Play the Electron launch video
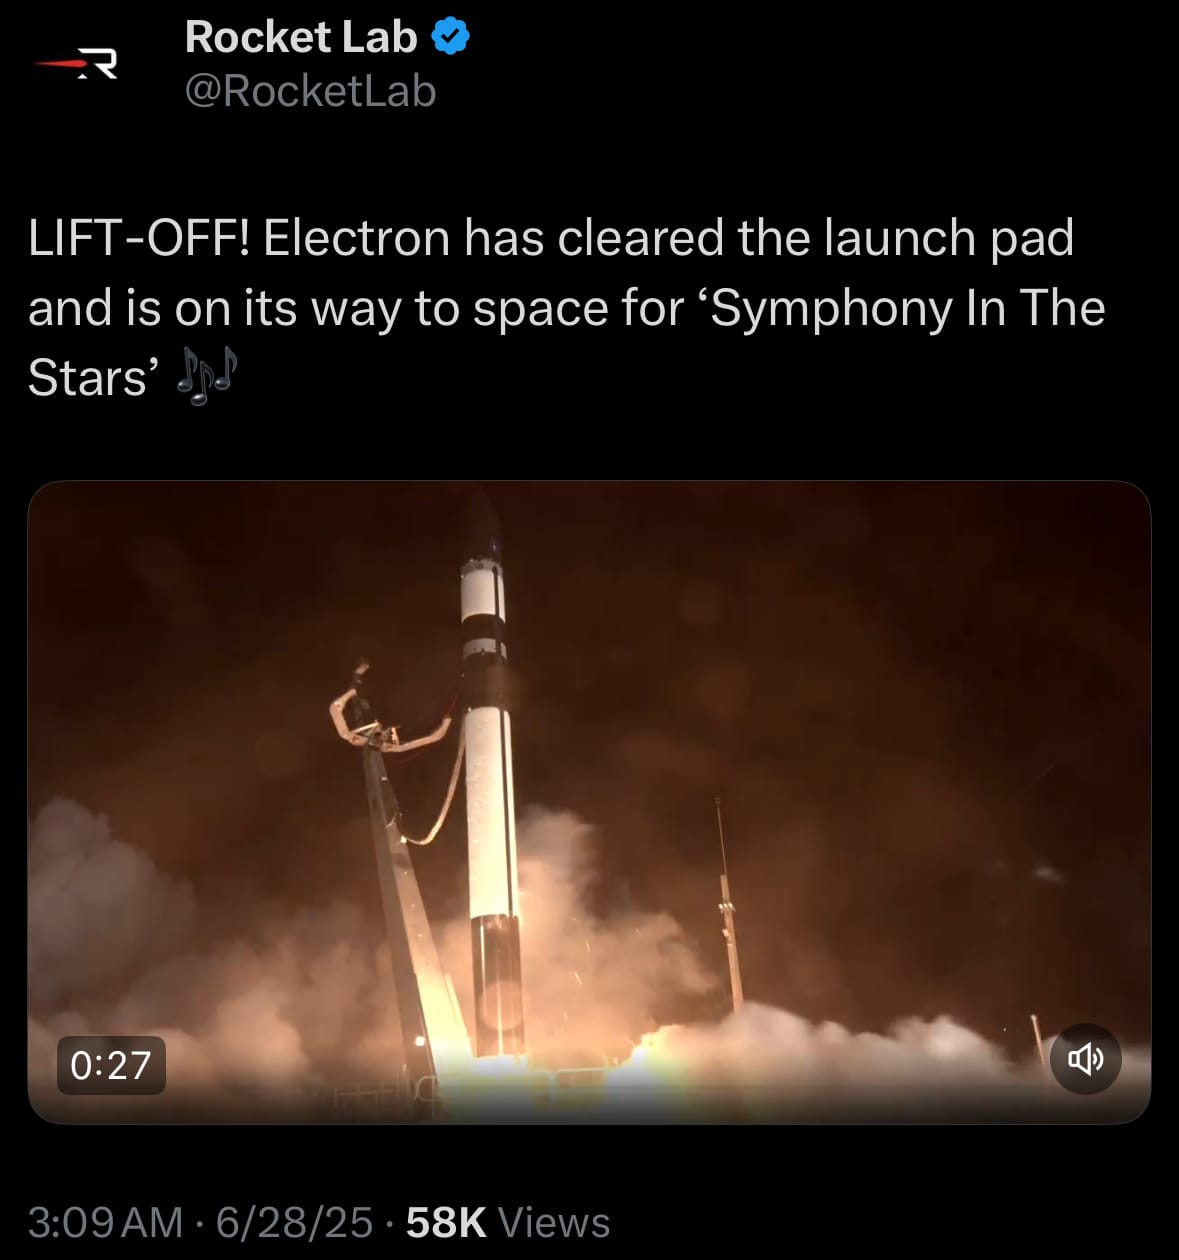Image resolution: width=1179 pixels, height=1260 pixels. 589,802
